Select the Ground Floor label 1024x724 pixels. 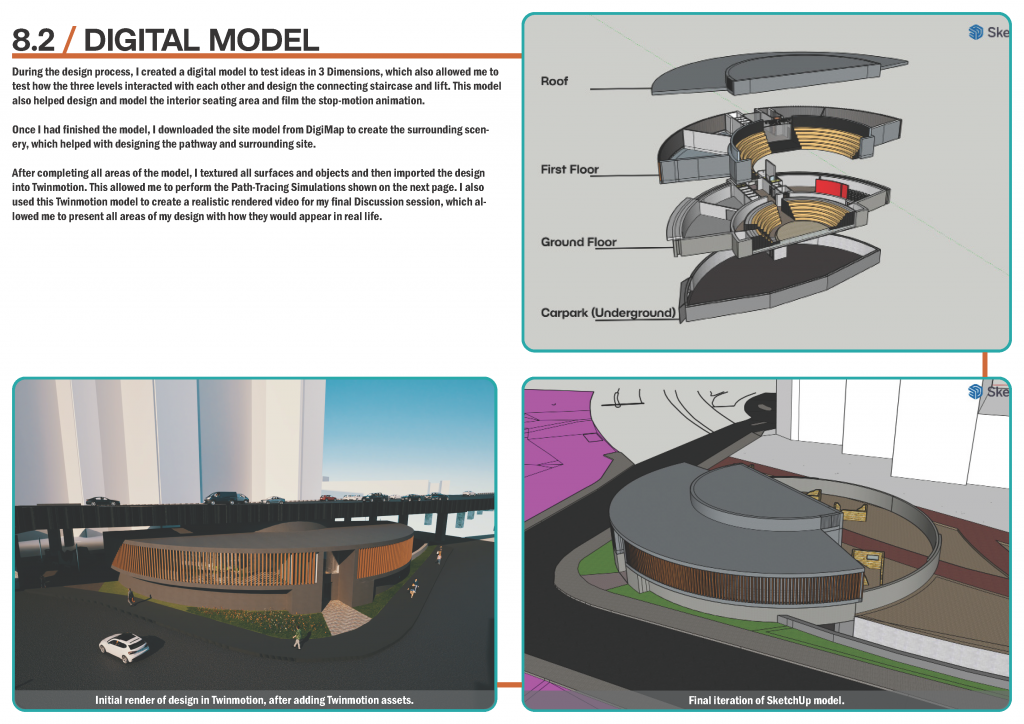[578, 242]
